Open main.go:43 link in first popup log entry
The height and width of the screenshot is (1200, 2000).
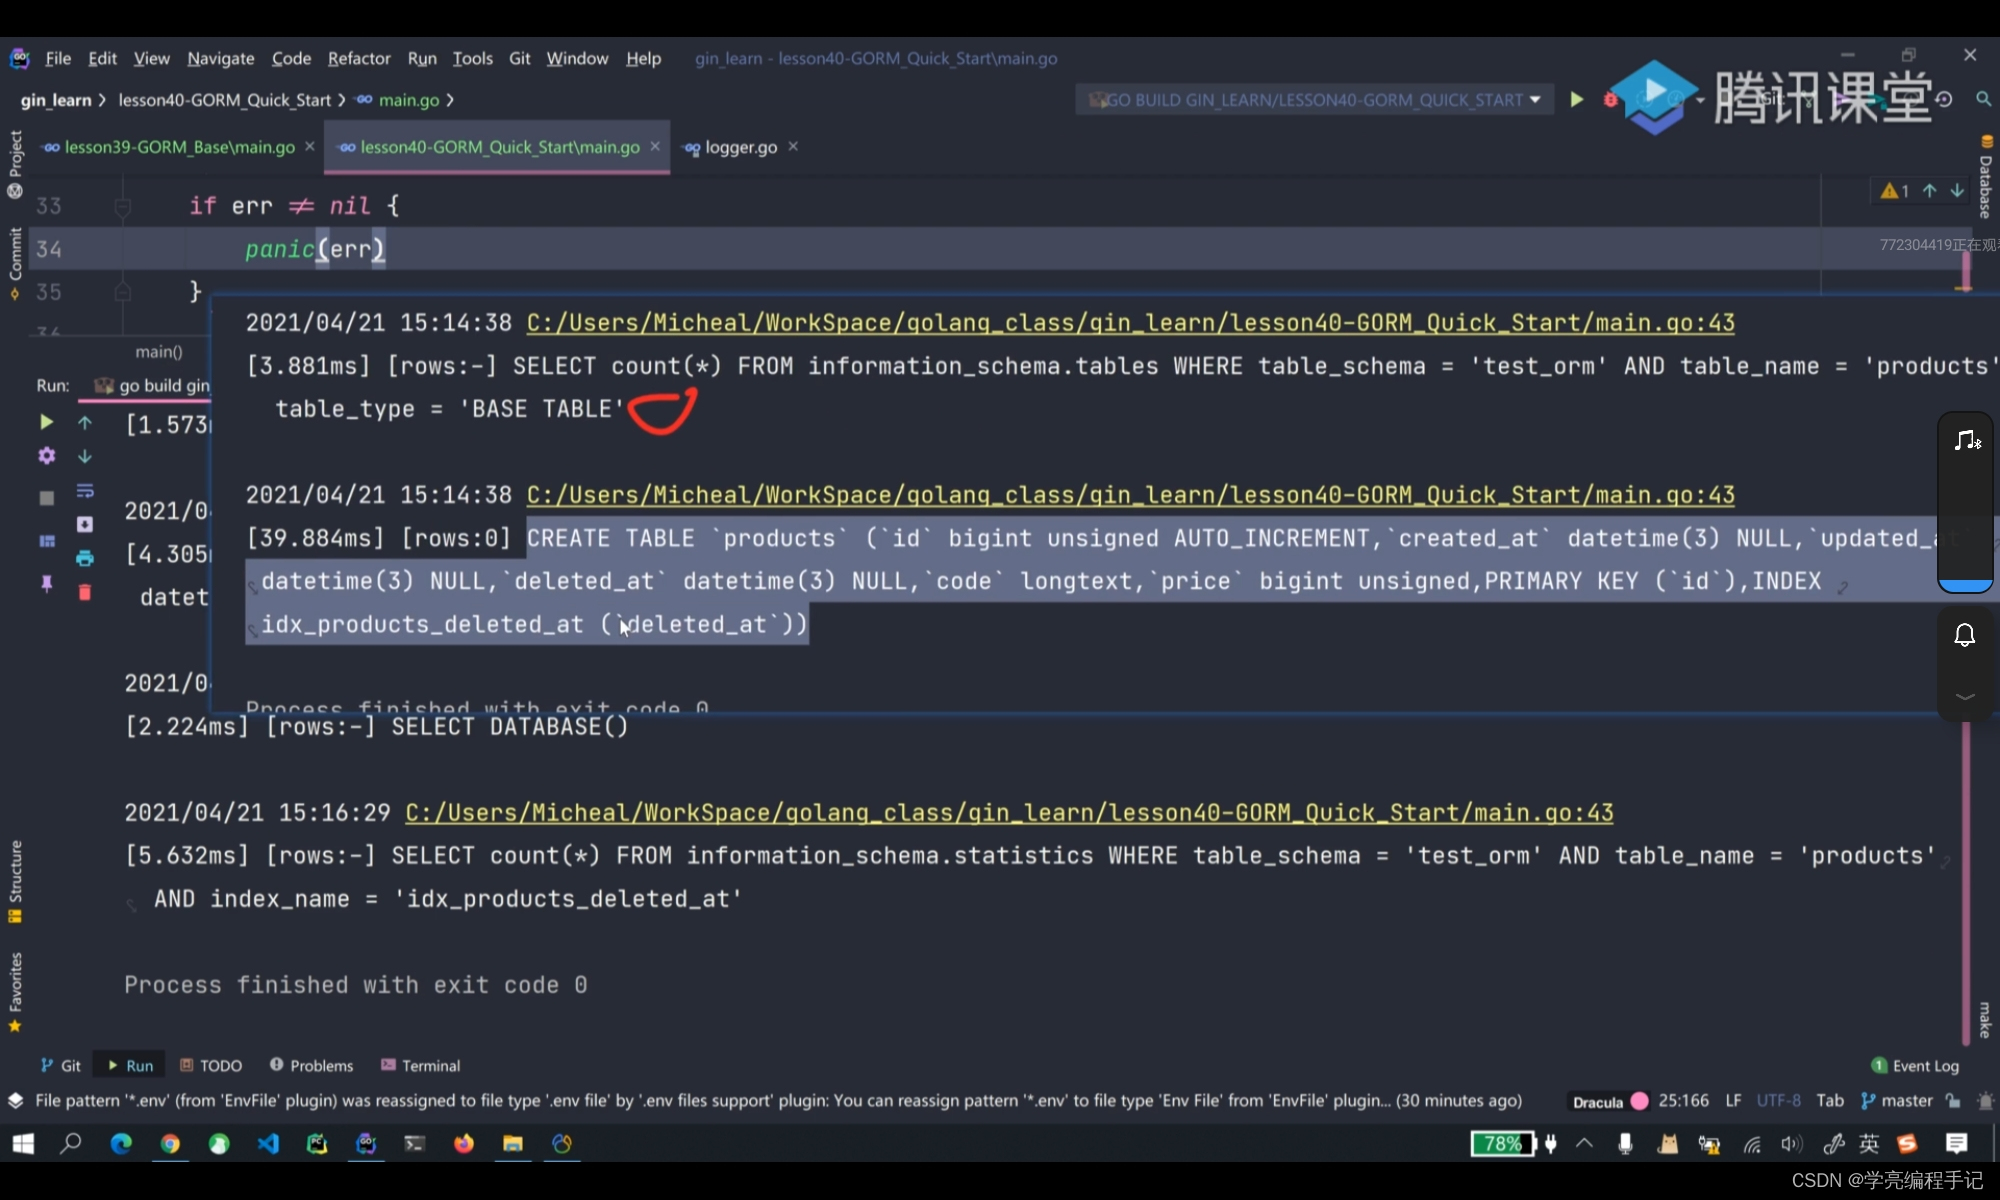[1131, 323]
